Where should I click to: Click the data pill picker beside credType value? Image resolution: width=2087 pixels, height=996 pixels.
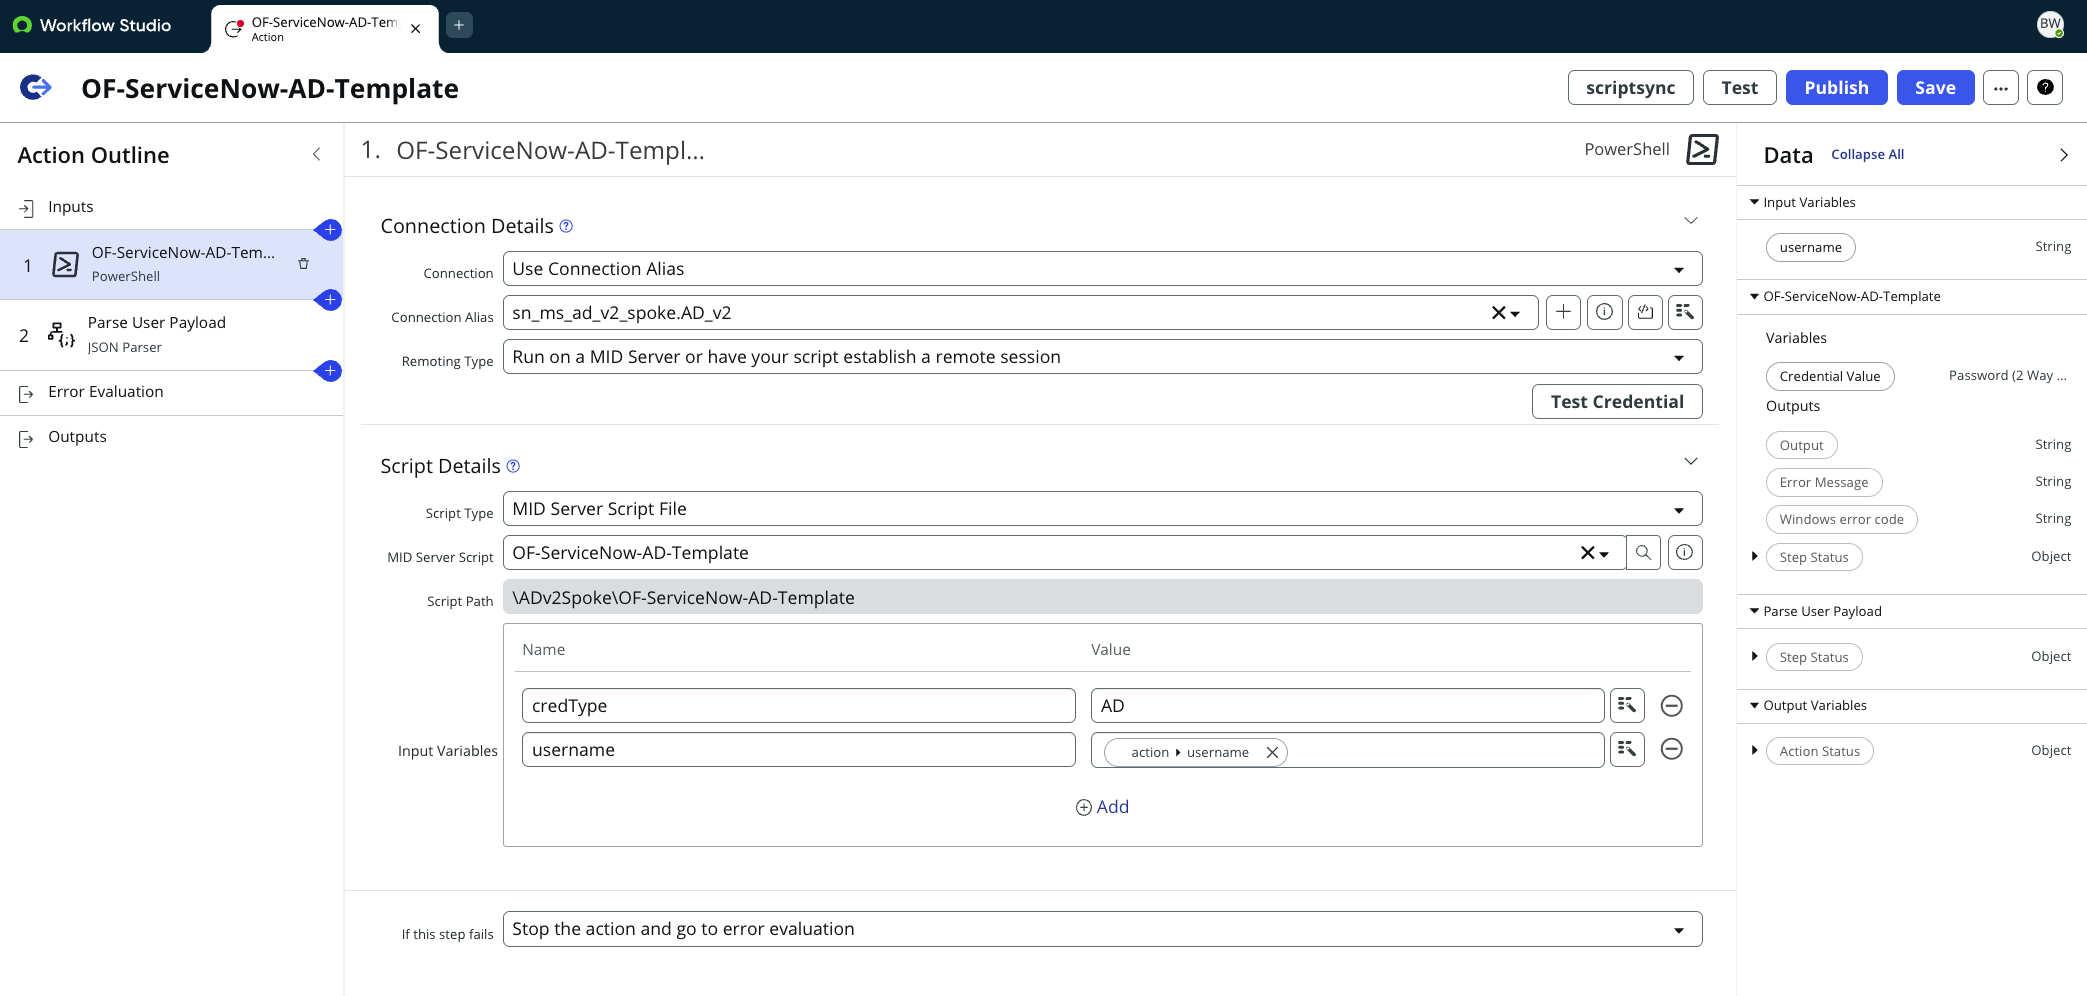(1627, 705)
